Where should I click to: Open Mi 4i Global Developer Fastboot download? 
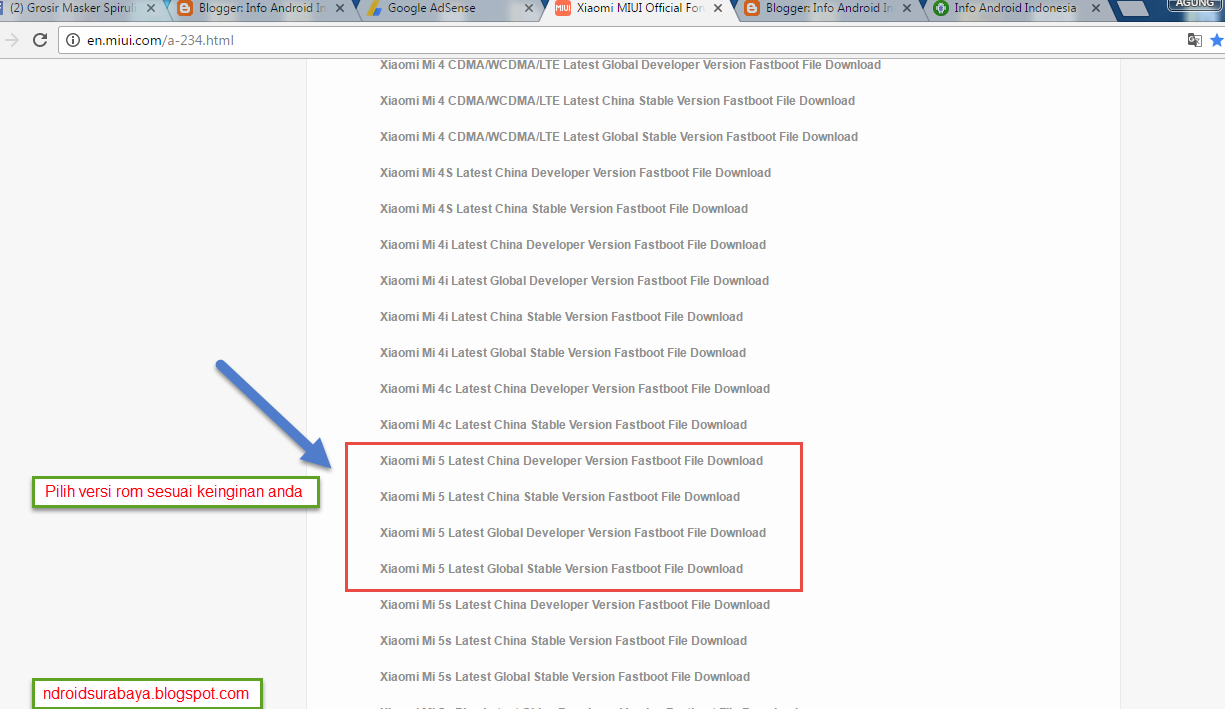[x=574, y=281]
